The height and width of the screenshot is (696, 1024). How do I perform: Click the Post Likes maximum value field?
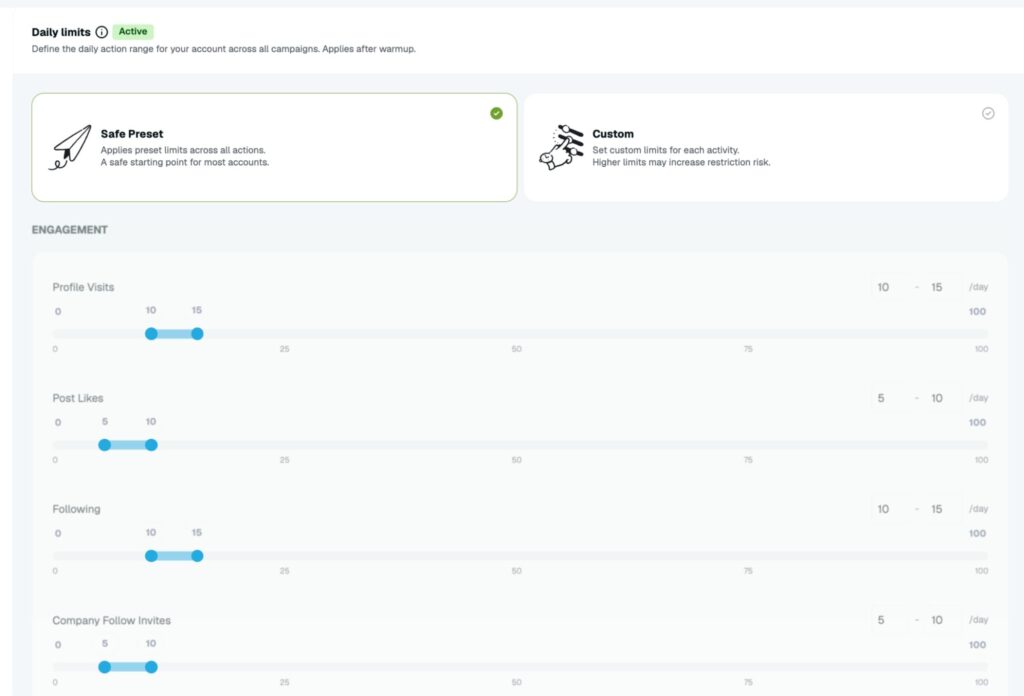(943, 398)
